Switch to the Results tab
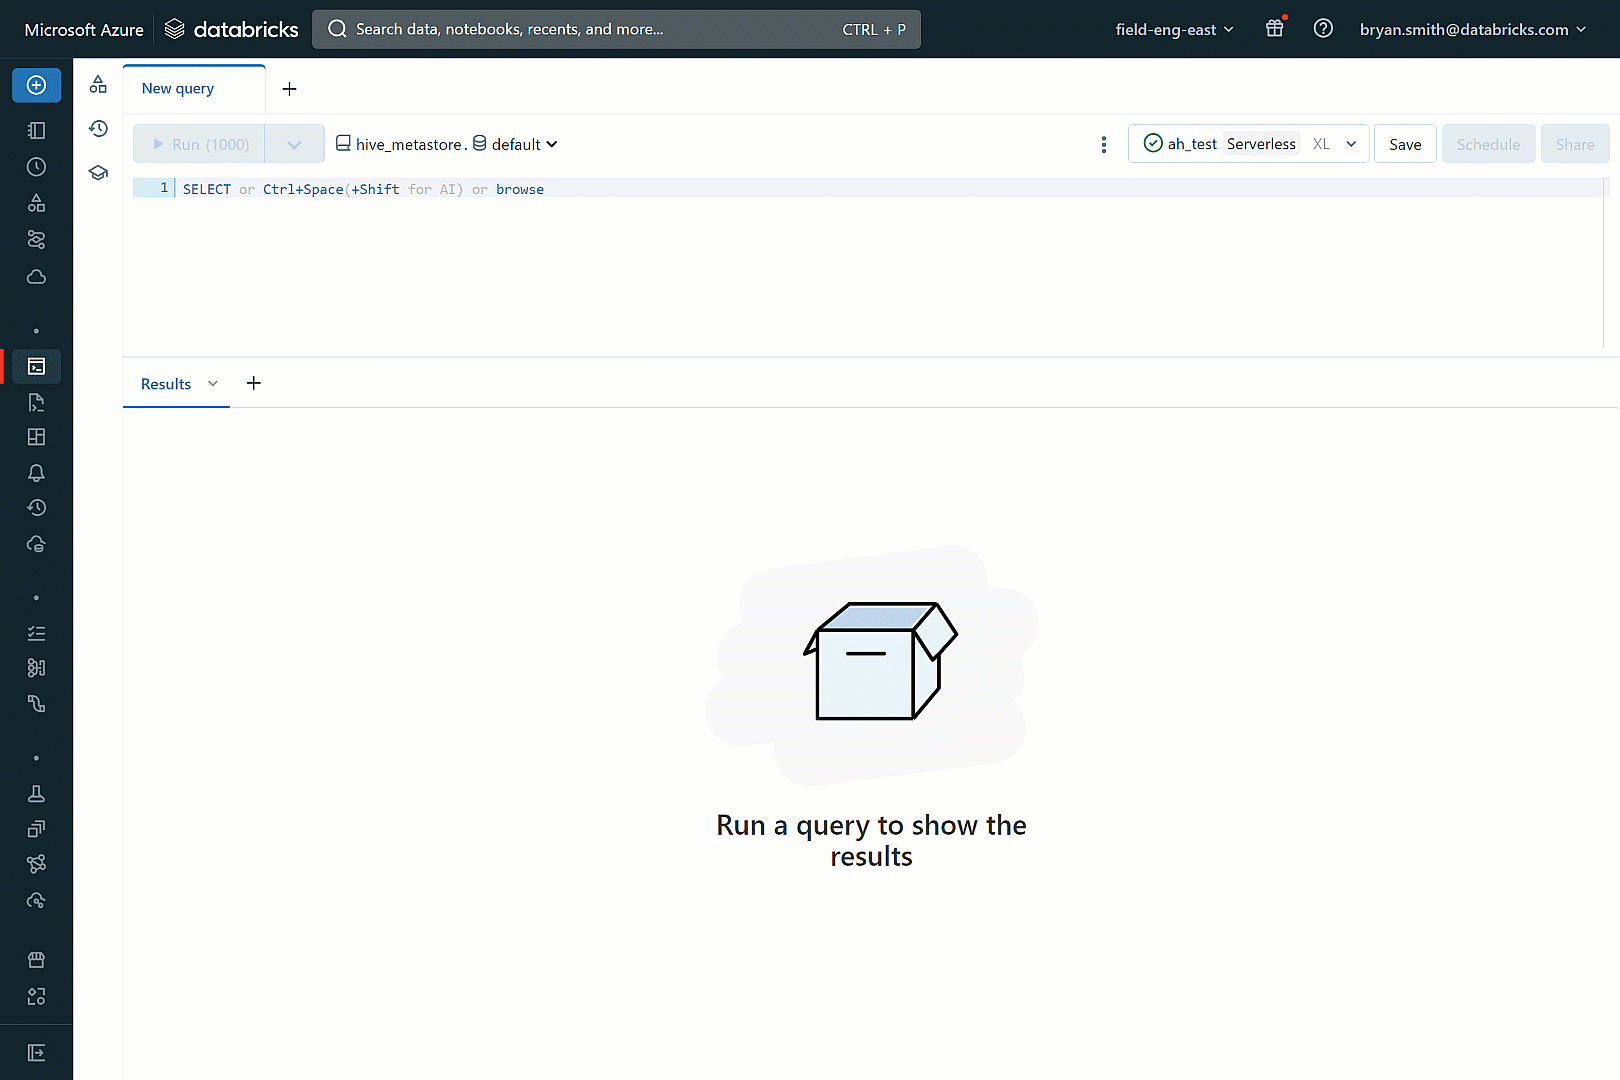 [x=166, y=384]
